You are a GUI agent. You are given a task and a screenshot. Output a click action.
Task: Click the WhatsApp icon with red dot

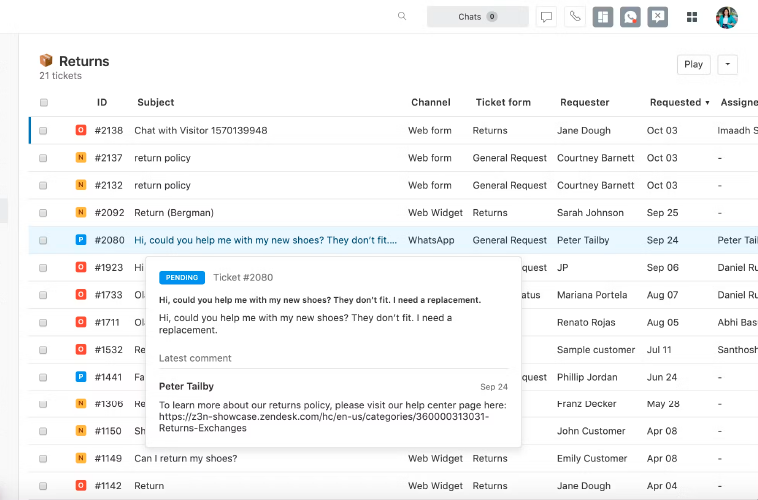[x=630, y=17]
